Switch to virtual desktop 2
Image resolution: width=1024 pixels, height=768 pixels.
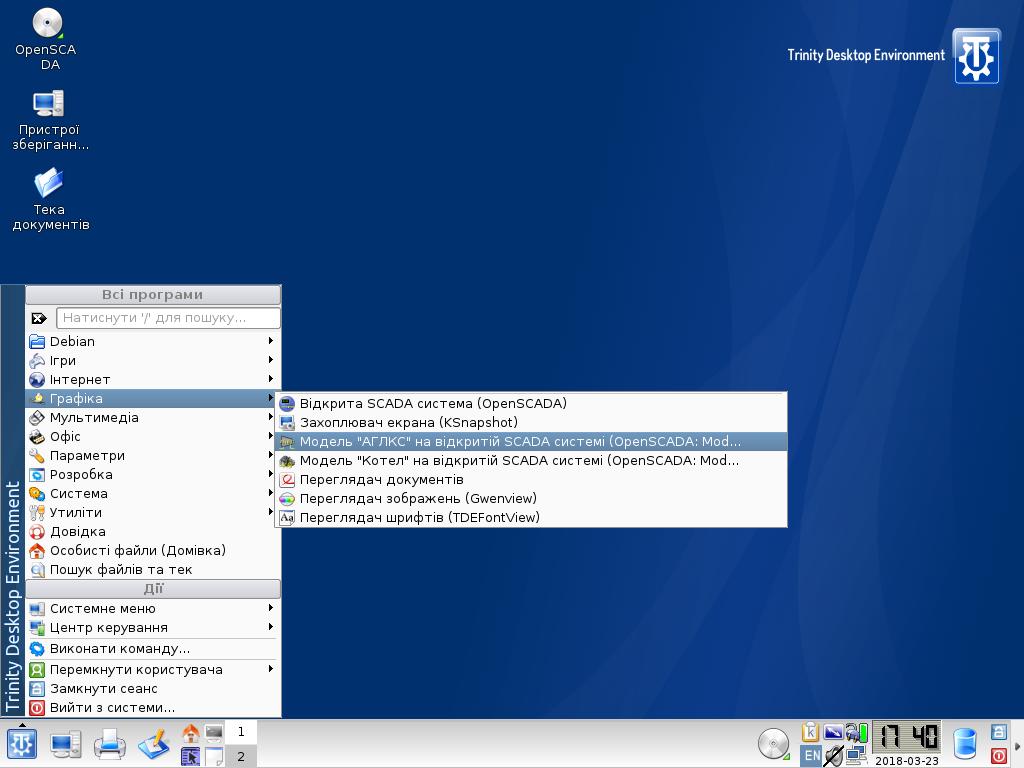click(x=240, y=756)
